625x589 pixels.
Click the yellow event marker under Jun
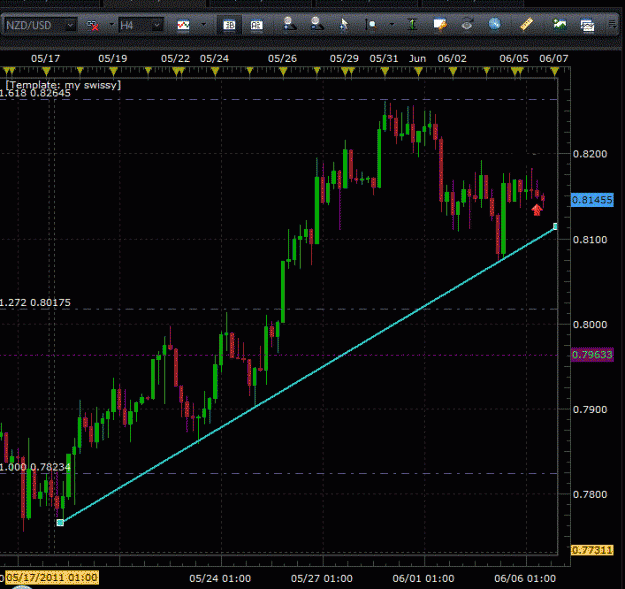418,72
